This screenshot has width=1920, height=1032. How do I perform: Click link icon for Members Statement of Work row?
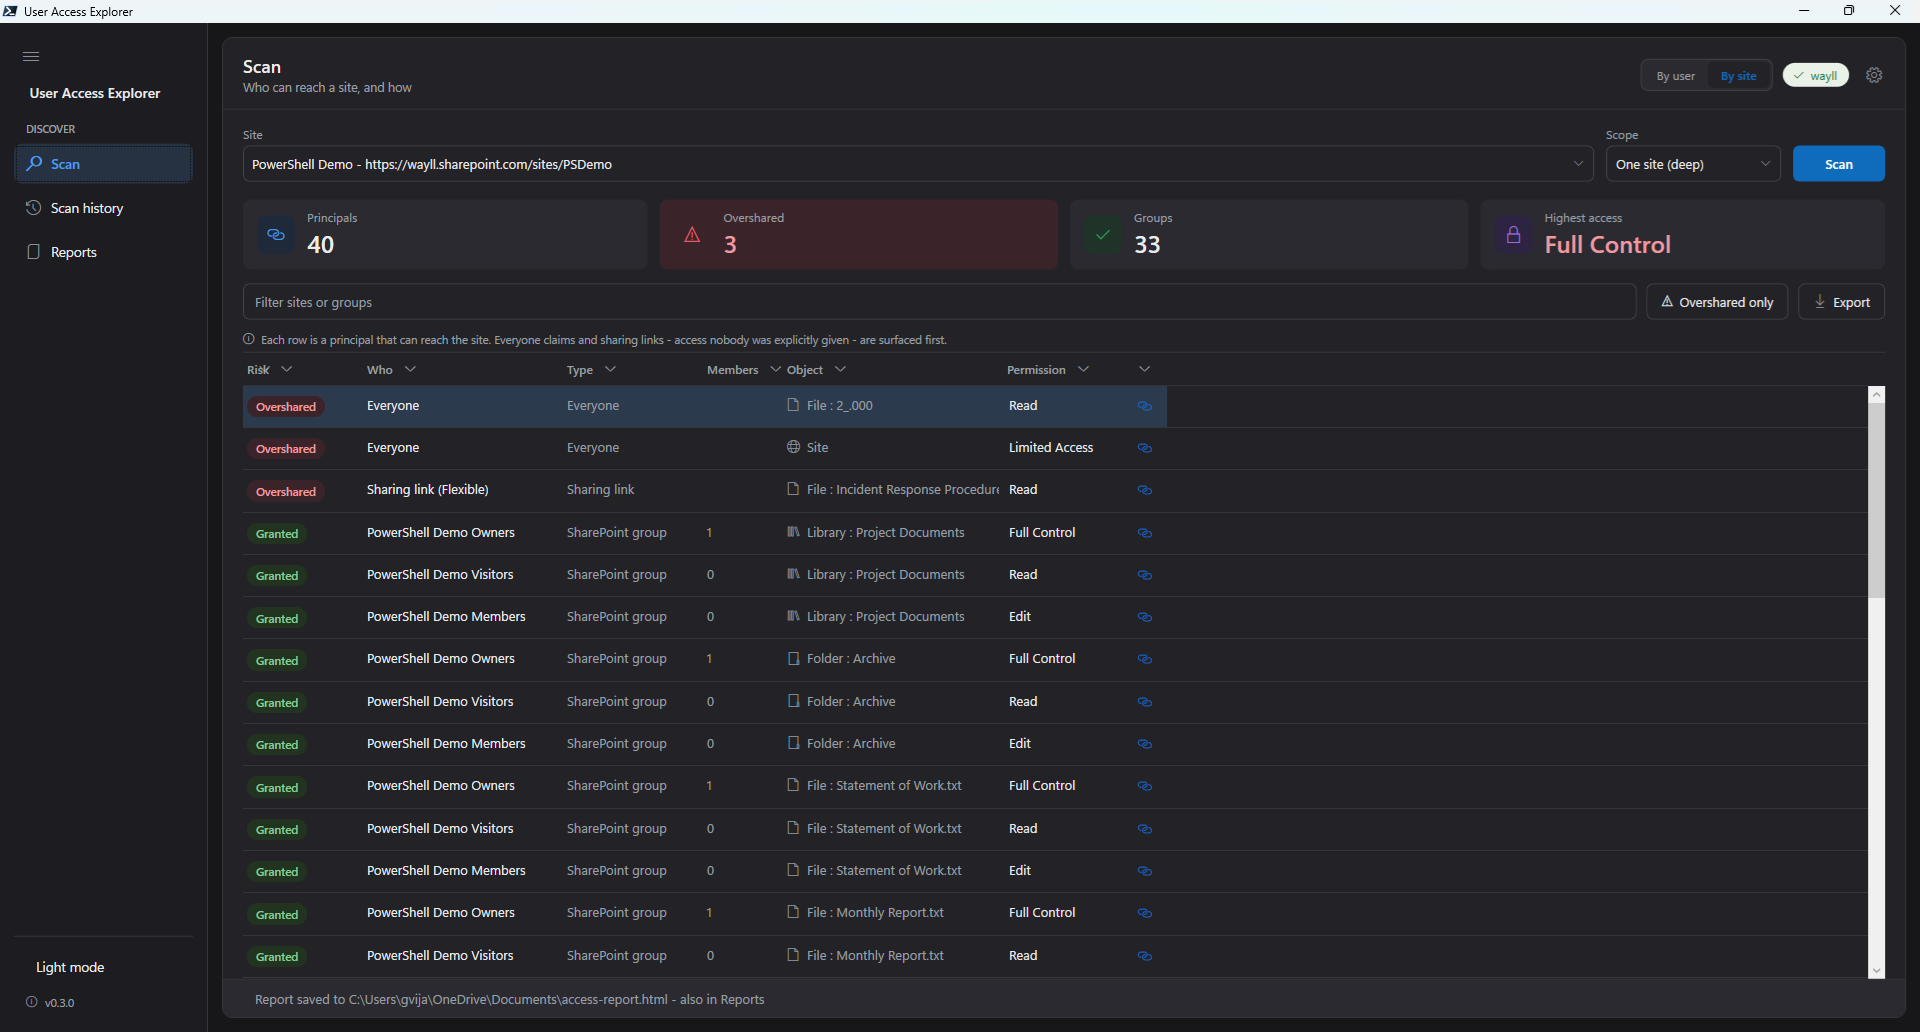1145,871
